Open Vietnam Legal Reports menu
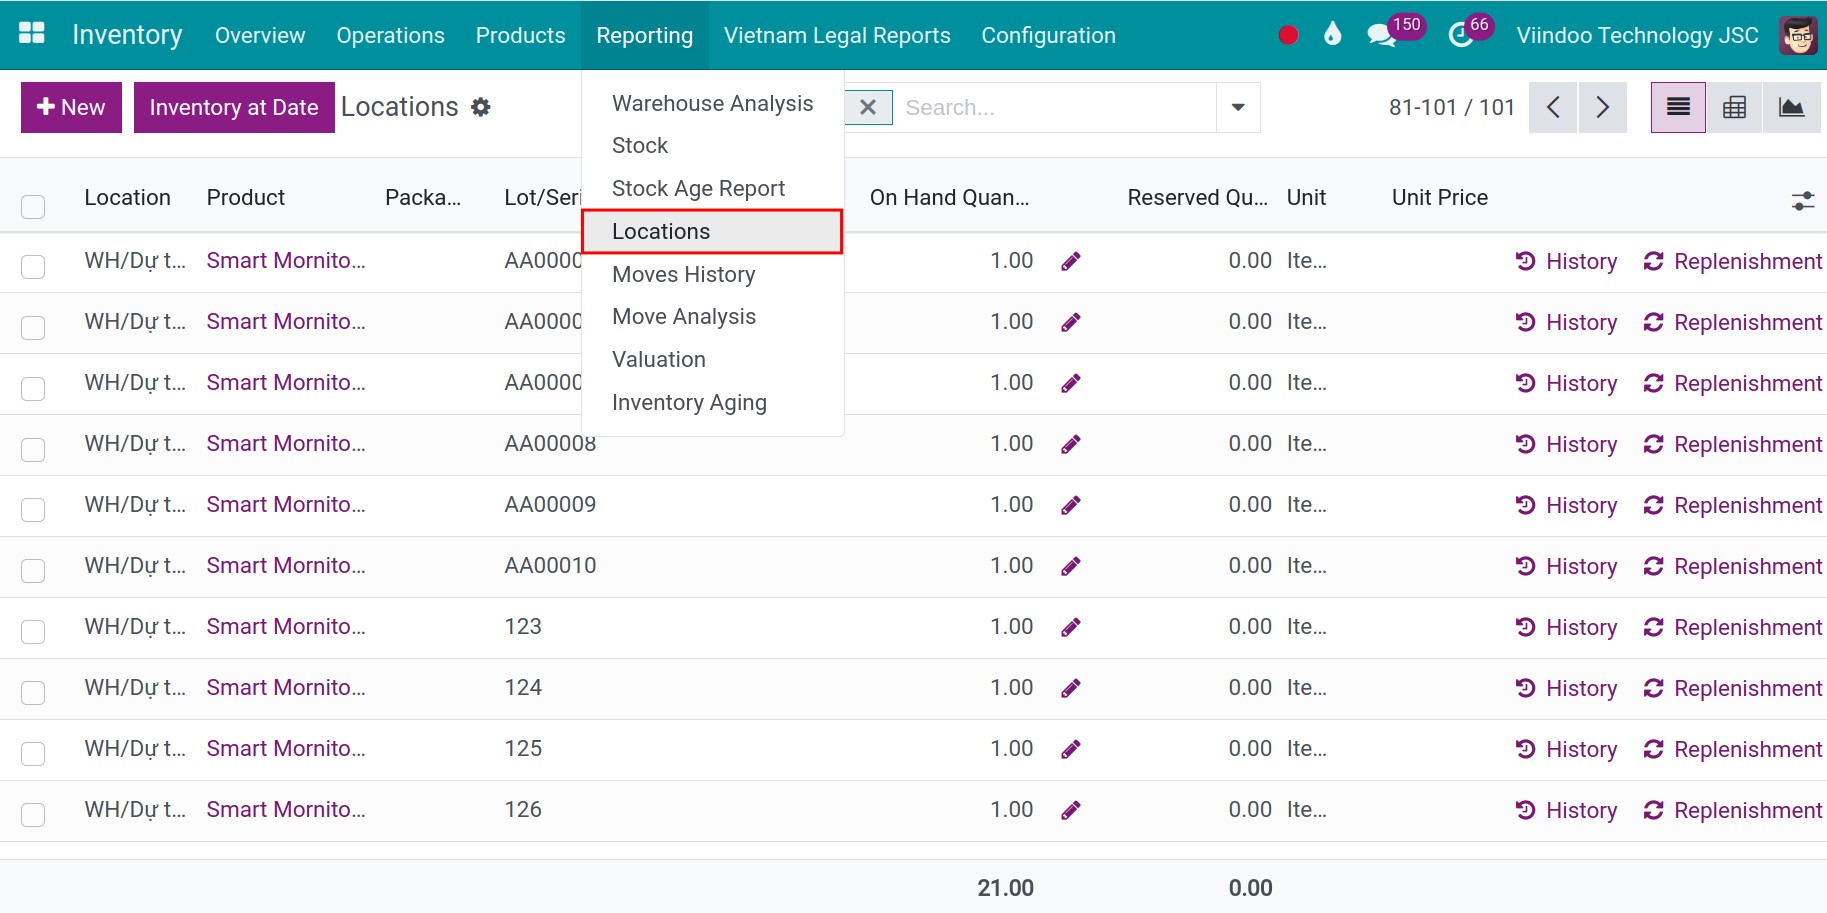 pyautogui.click(x=837, y=35)
